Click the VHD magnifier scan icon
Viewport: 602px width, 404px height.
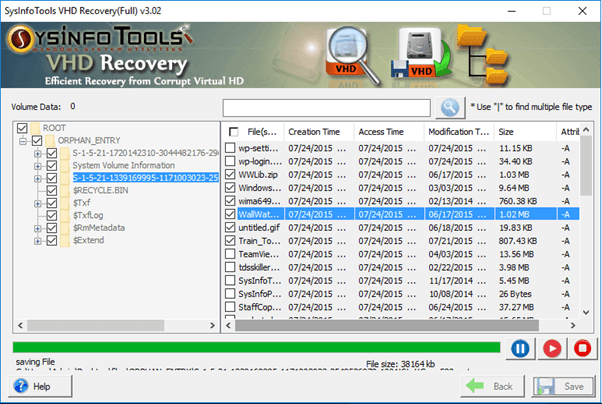tap(352, 56)
